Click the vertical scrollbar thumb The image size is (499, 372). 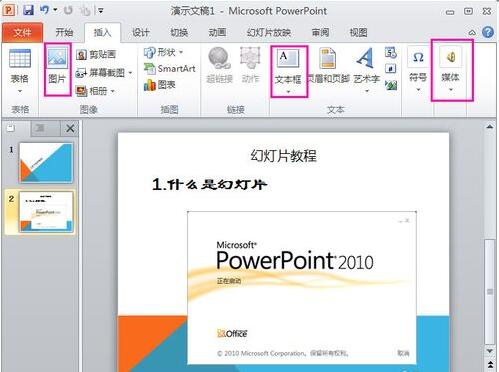coord(489,292)
